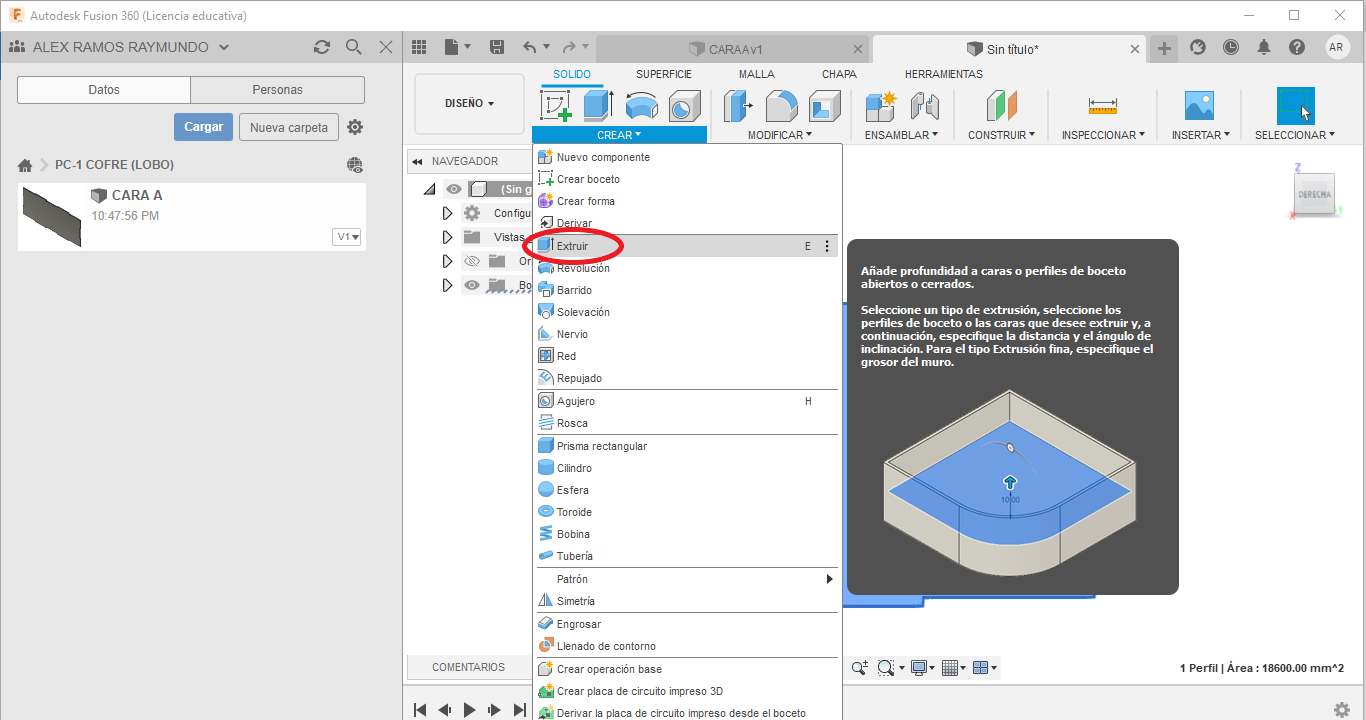Open the MODIFICAR dropdown menu

780,135
